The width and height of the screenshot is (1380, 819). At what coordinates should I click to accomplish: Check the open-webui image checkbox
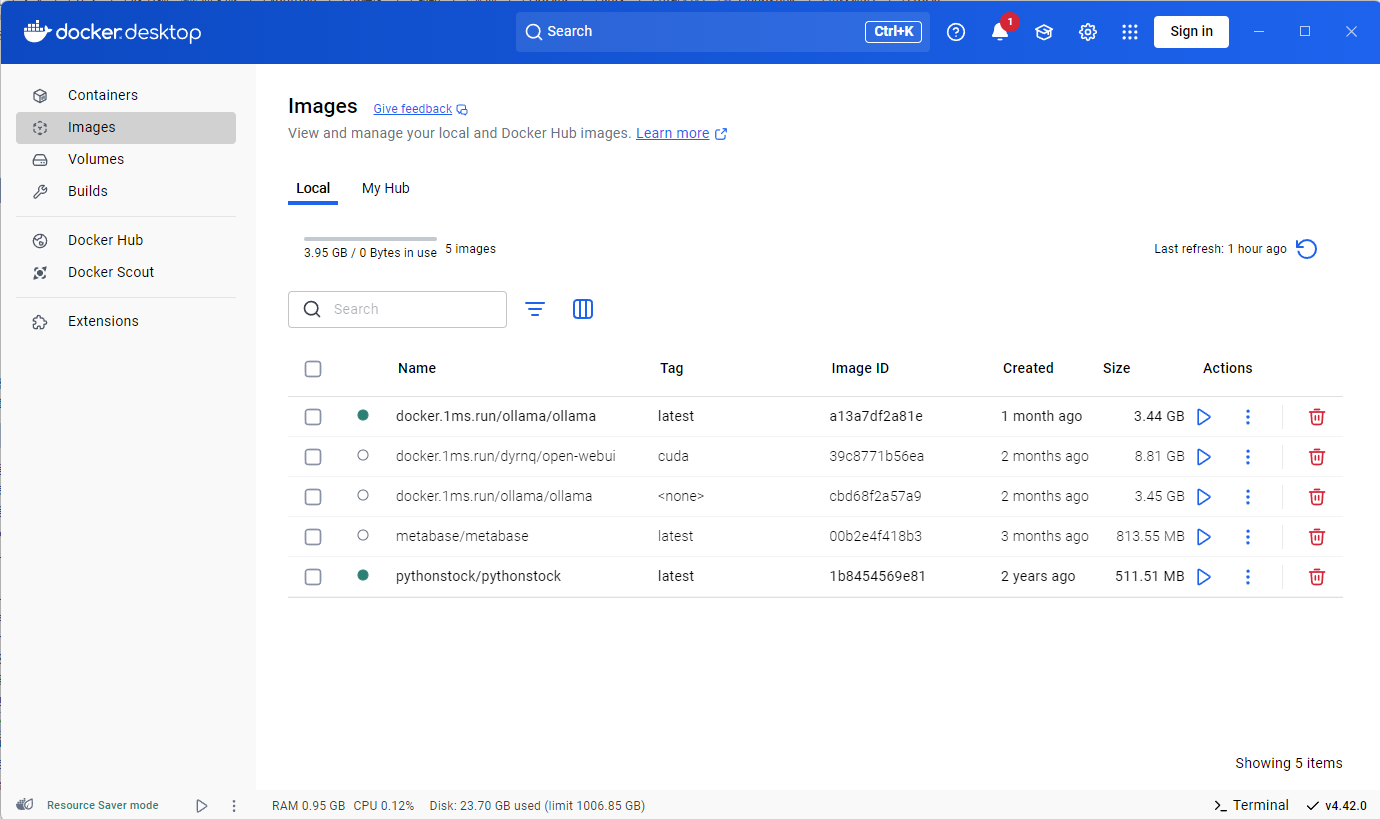(x=313, y=457)
